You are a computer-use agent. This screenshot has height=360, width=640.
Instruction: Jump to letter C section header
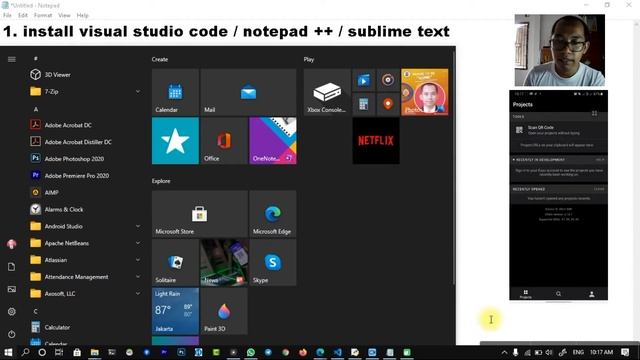(36, 311)
